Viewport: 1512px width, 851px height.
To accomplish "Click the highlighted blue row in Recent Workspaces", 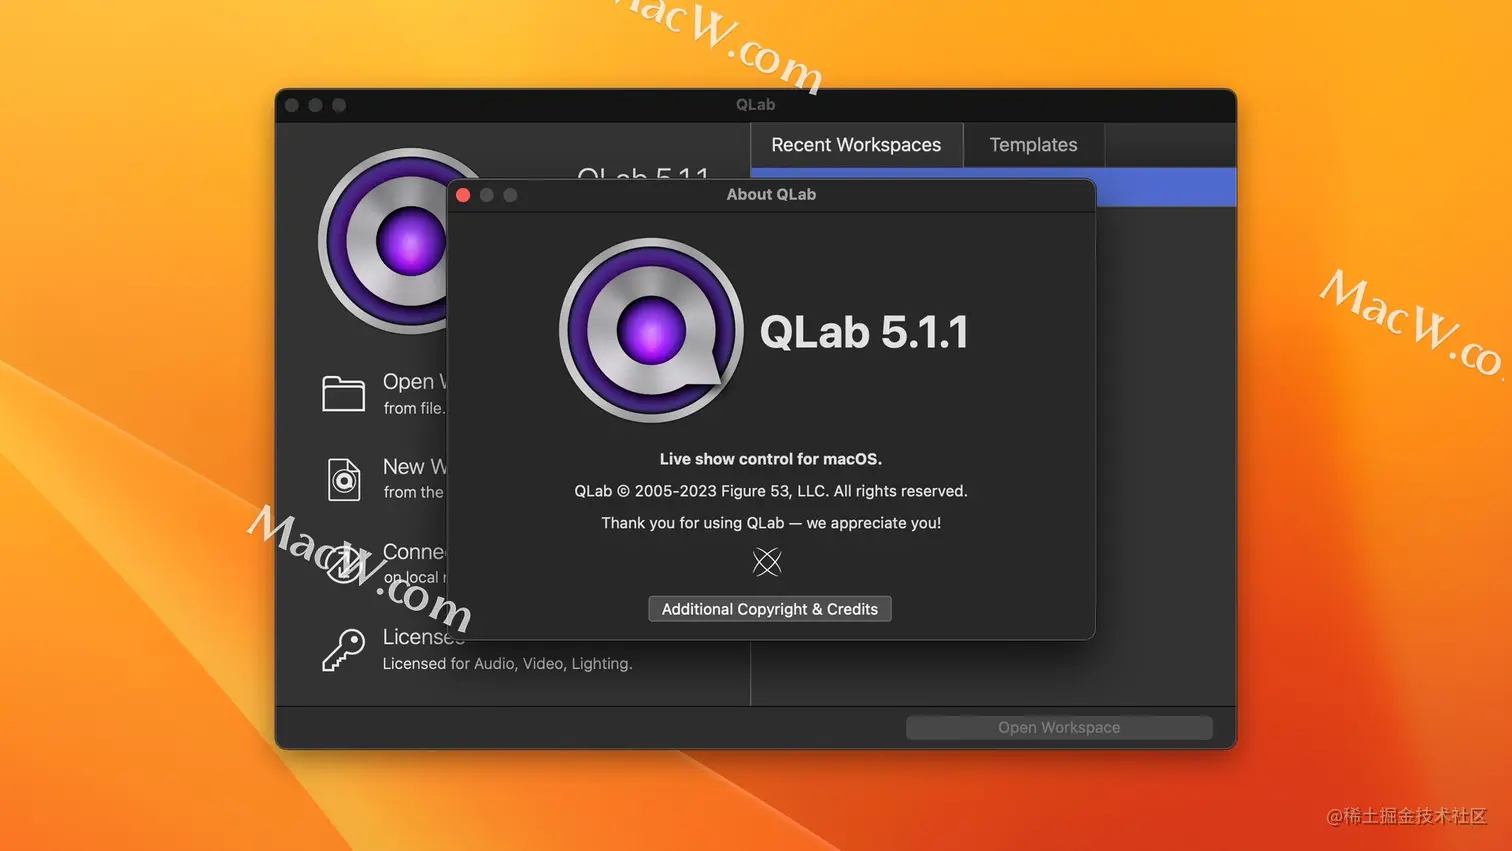I will [1166, 187].
